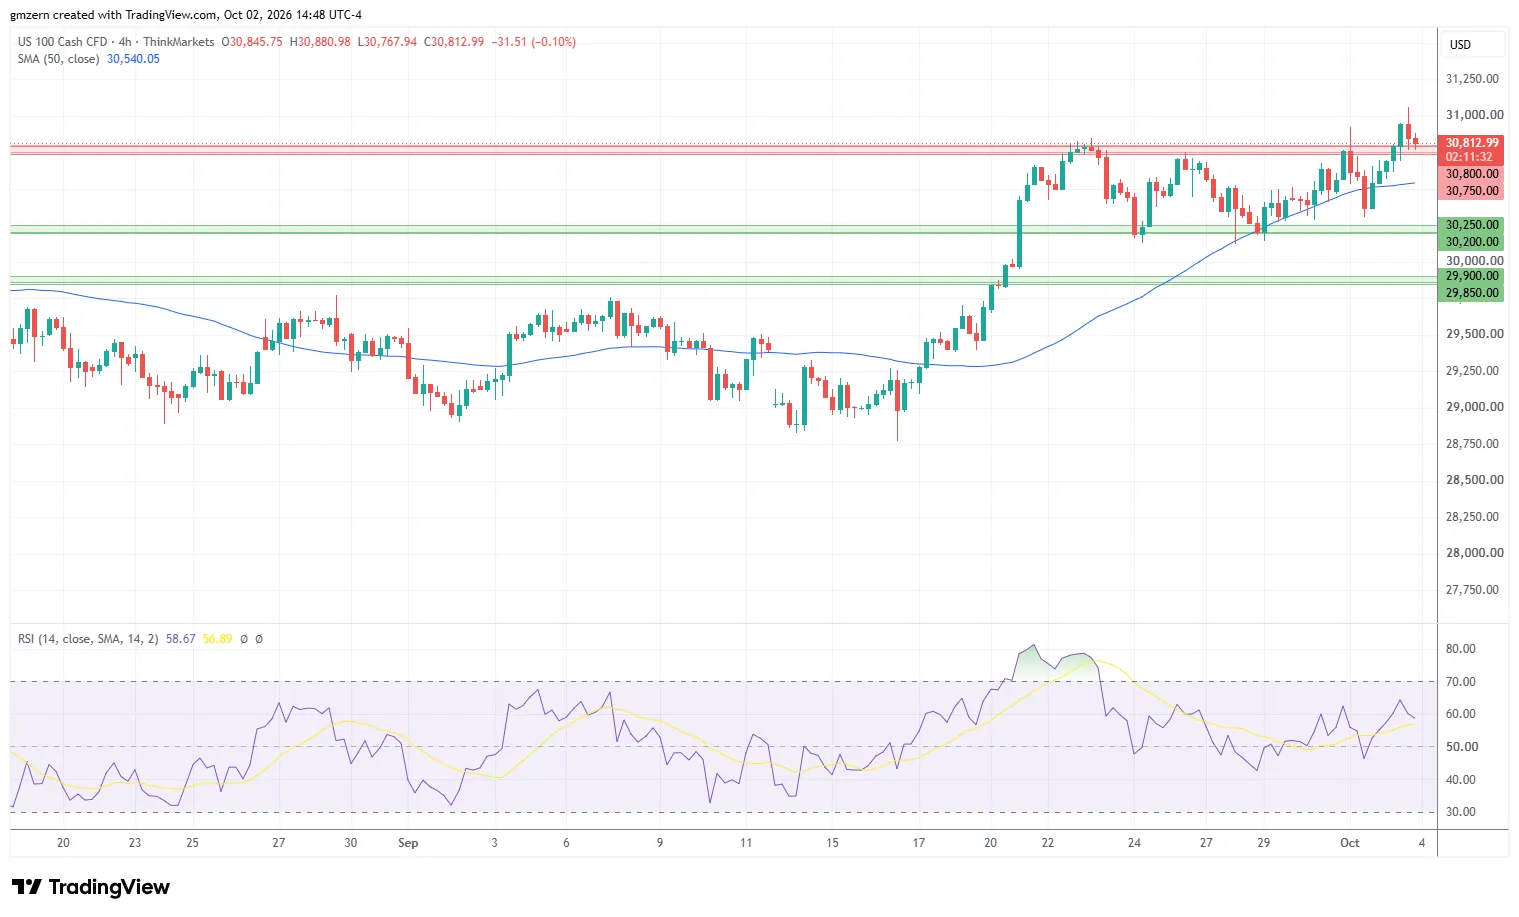Click the current price label 30,812.99
The width and height of the screenshot is (1519, 917).
coord(1472,143)
